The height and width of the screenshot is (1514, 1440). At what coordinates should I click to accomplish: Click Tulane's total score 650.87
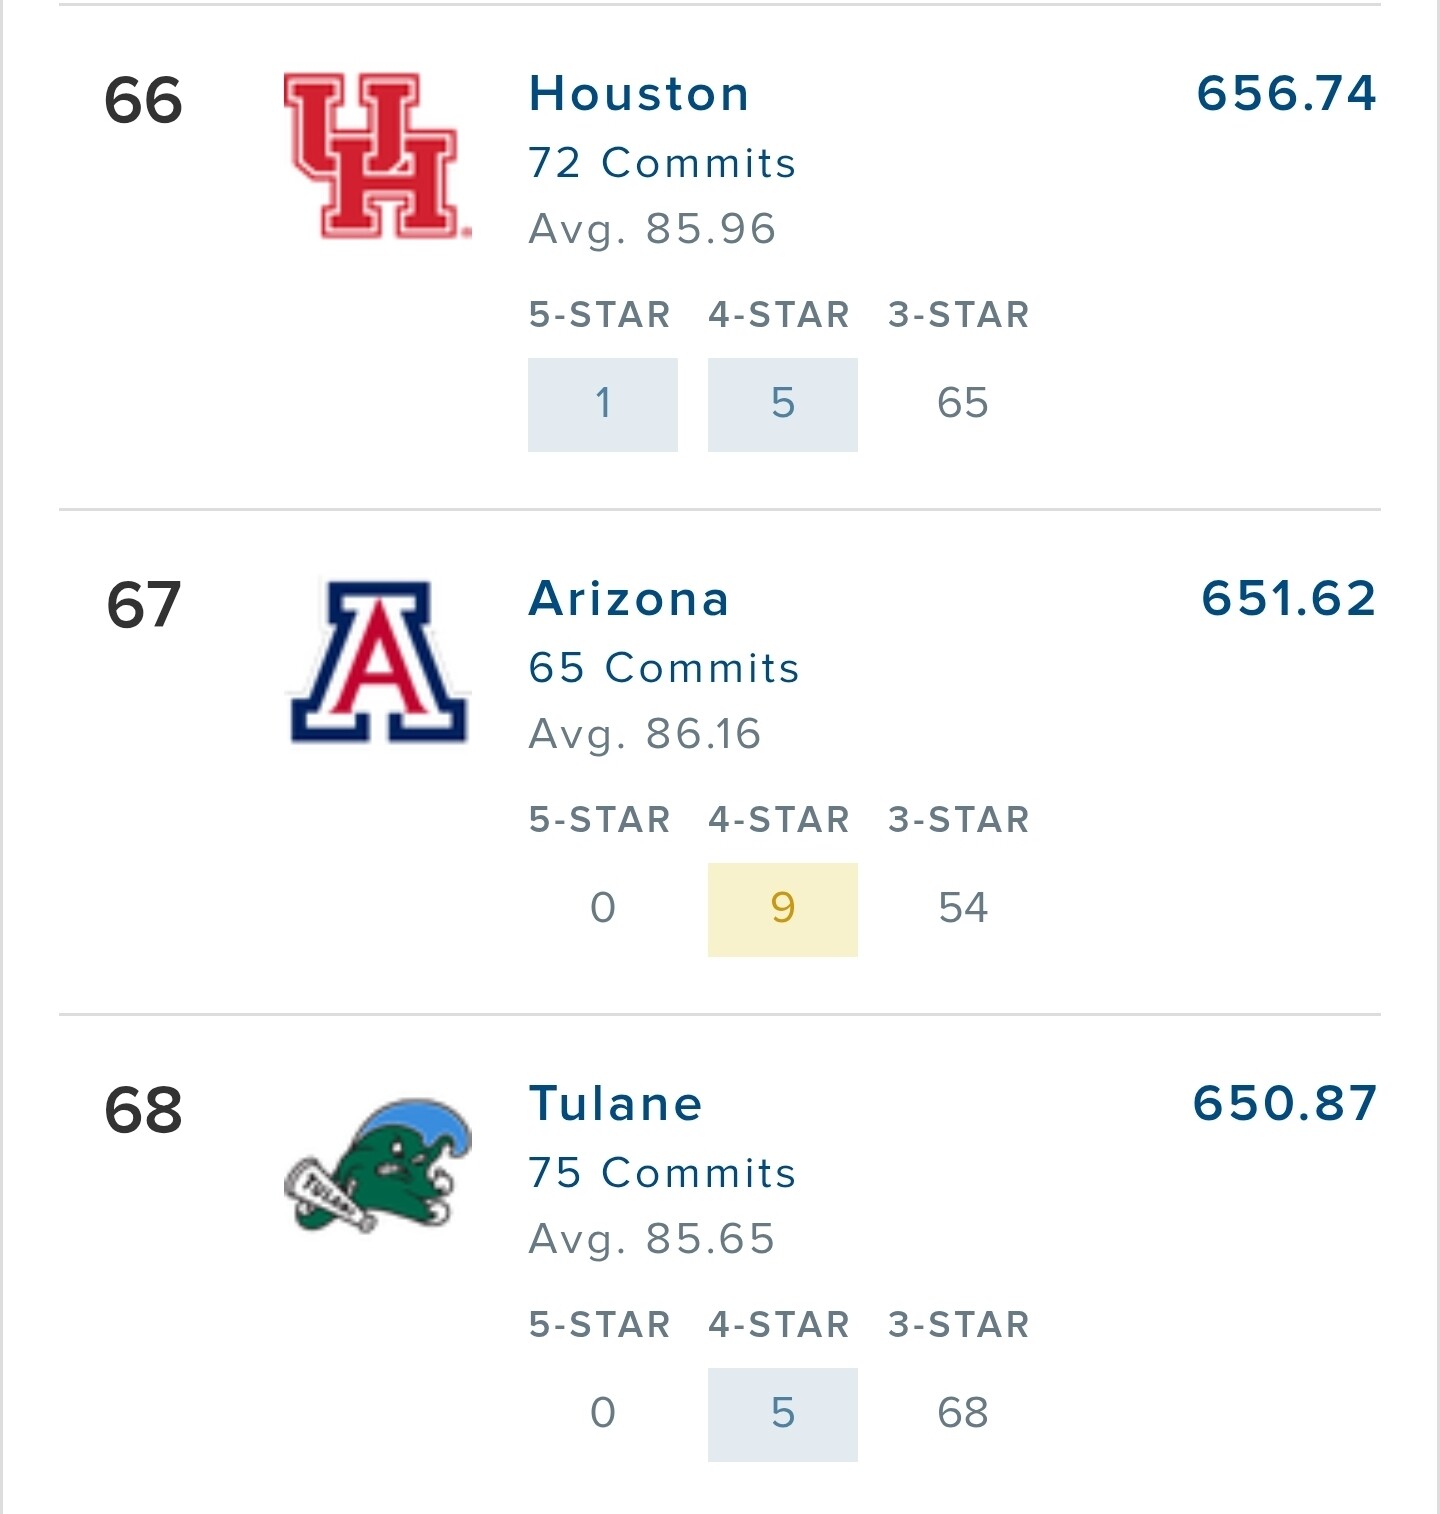1285,1104
